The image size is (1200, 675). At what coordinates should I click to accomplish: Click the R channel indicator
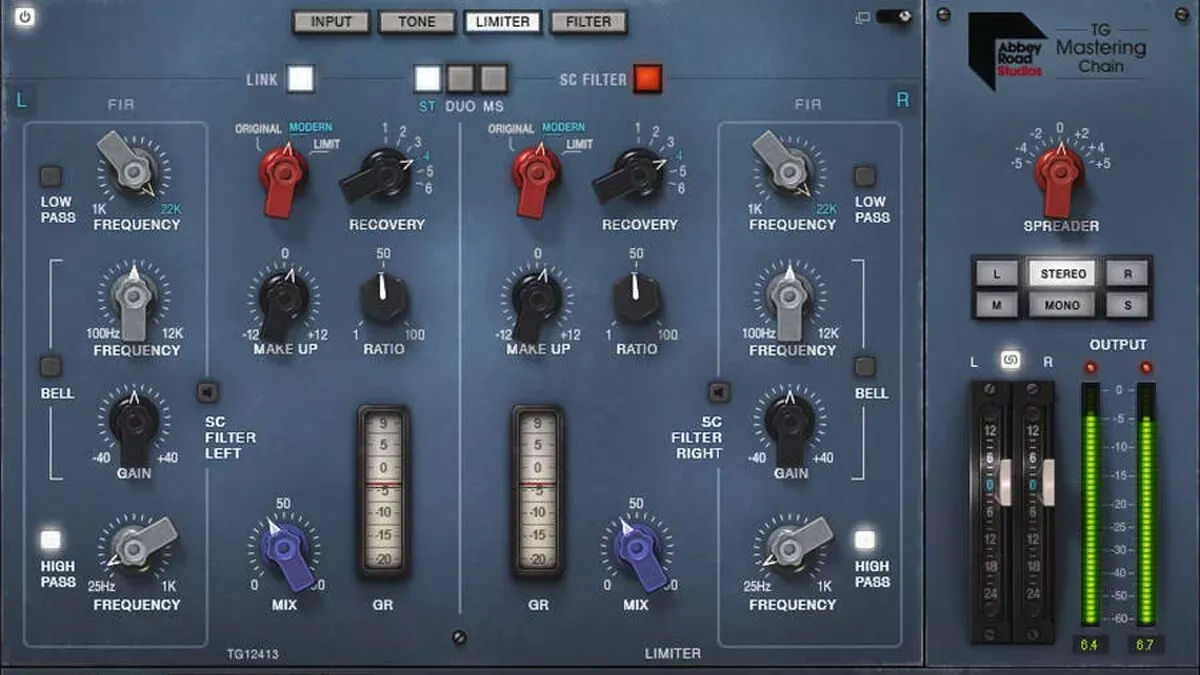tap(902, 100)
